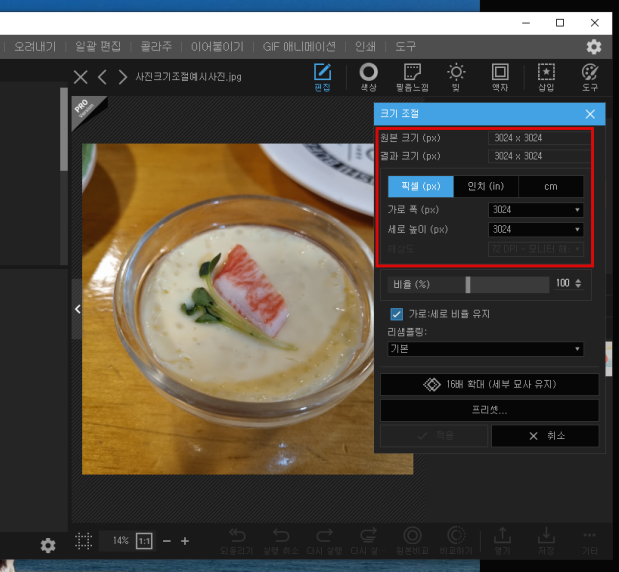Open the 도구 menu tab
The width and height of the screenshot is (619, 572).
[405, 47]
